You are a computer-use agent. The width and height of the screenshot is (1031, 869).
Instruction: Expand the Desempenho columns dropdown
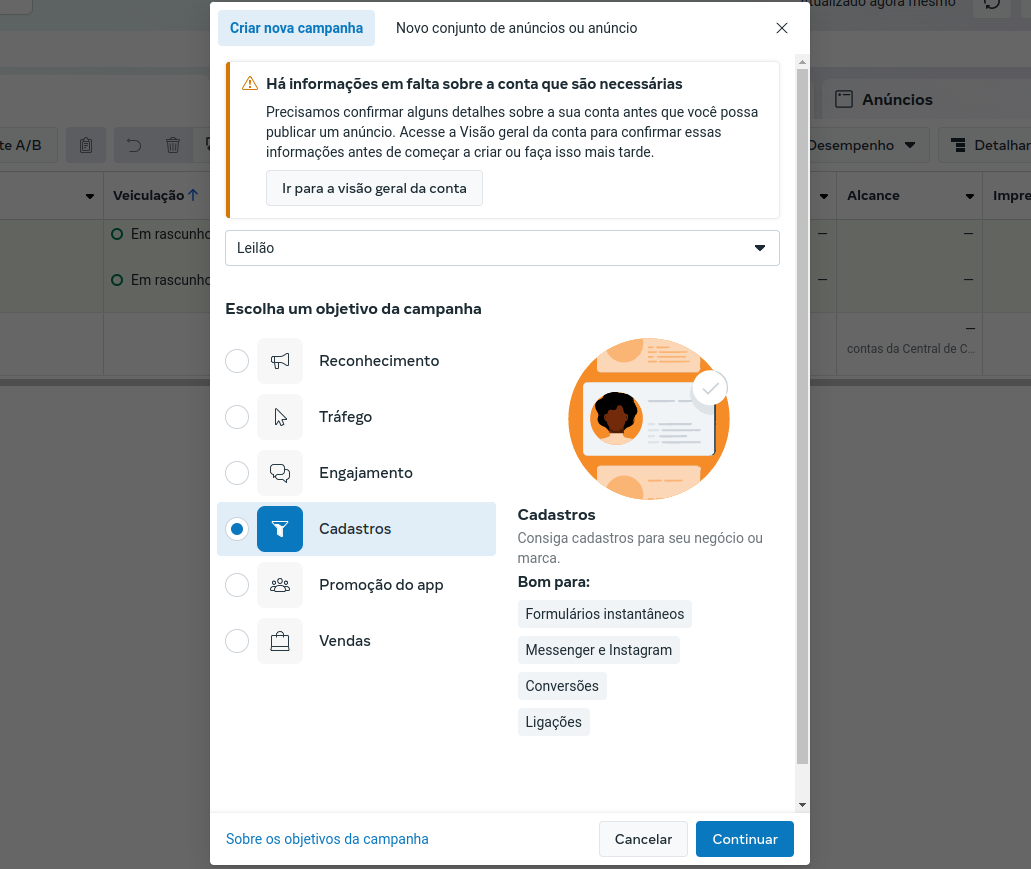(x=868, y=145)
